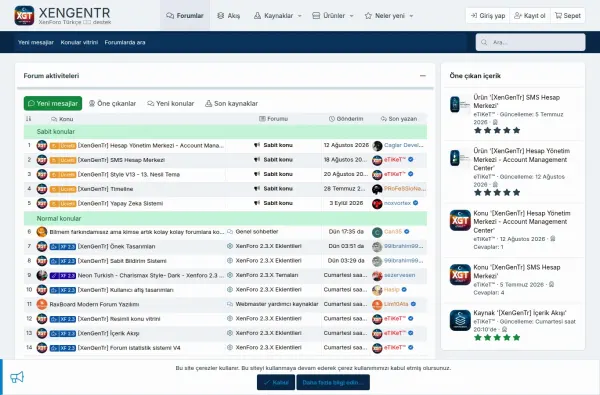
Task: Open the [XenGenTr] SMS Hesap Merkezi thread
Action: (121, 160)
